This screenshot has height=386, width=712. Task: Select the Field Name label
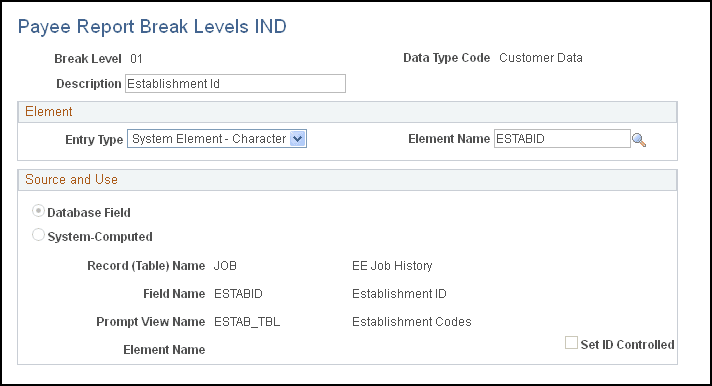pyautogui.click(x=174, y=294)
